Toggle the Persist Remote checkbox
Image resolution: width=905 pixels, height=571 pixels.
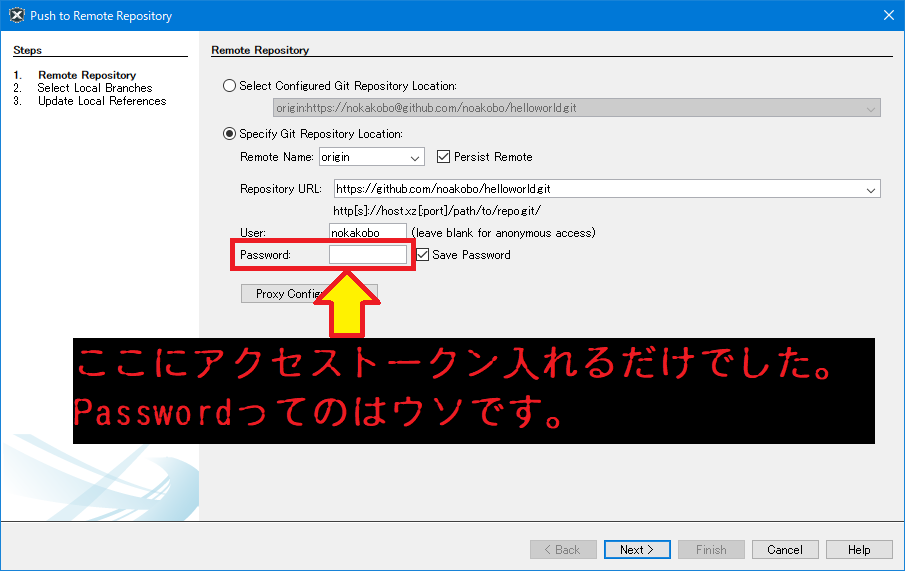(x=443, y=156)
